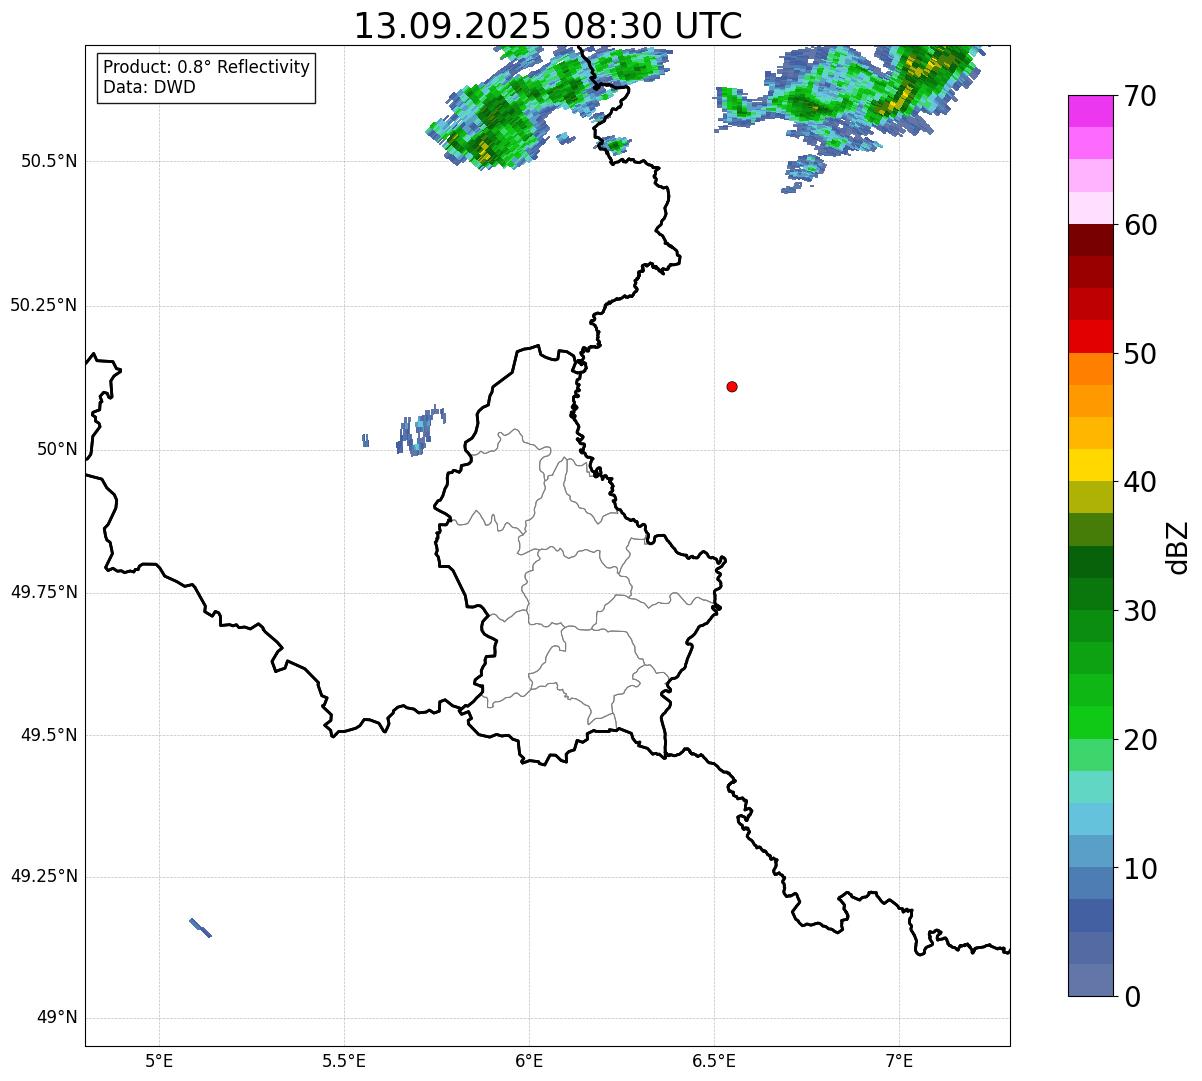Pick the bright green swatch just above the 20 tick
The height and width of the screenshot is (1081, 1202).
[x=1091, y=723]
